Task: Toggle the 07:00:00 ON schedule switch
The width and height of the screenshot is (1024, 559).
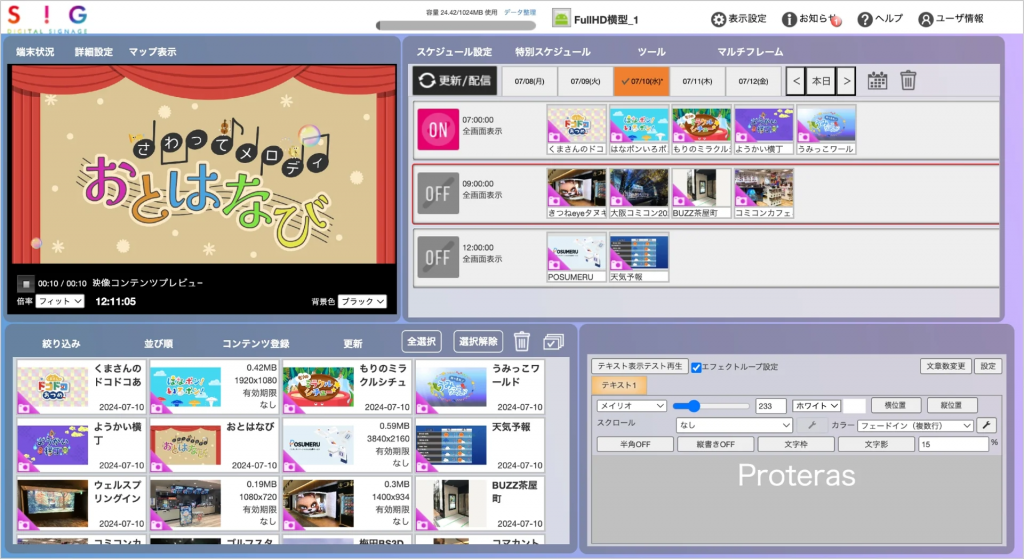Action: pyautogui.click(x=438, y=129)
